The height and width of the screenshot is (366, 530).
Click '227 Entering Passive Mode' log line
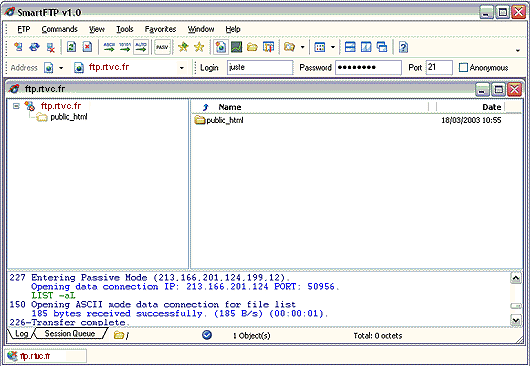150,278
